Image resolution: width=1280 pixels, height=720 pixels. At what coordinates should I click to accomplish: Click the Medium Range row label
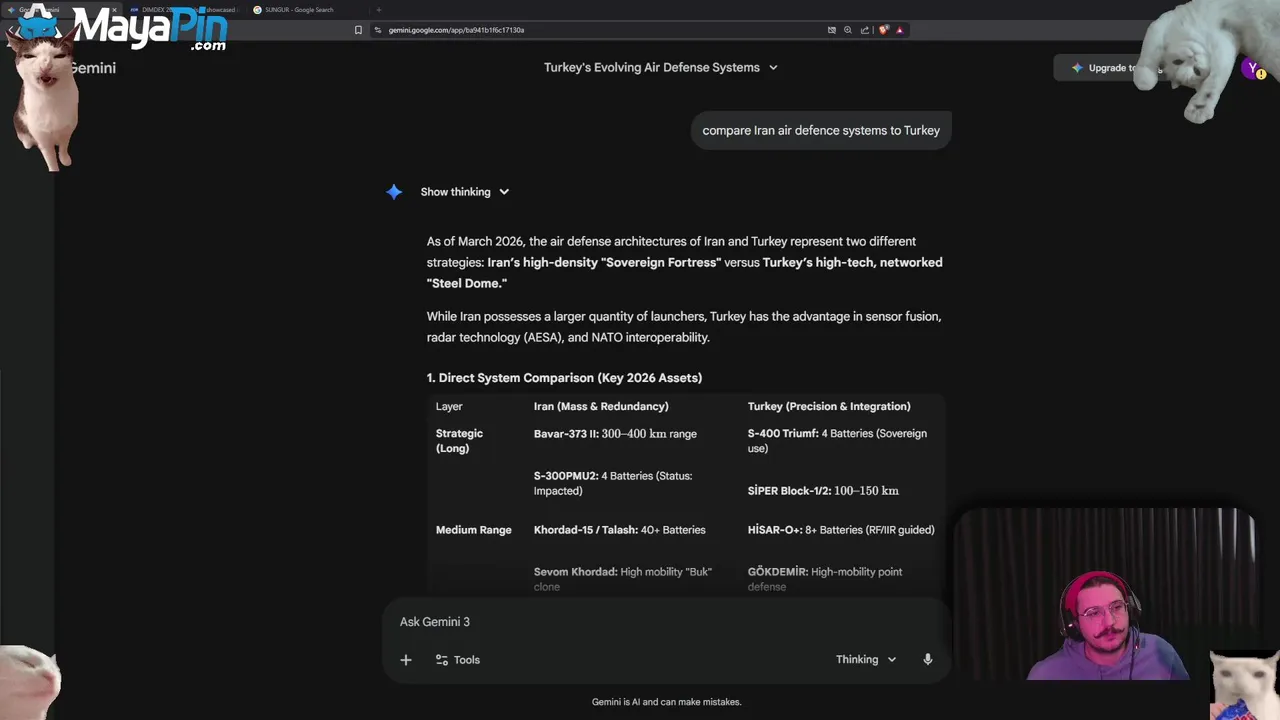pyautogui.click(x=473, y=530)
